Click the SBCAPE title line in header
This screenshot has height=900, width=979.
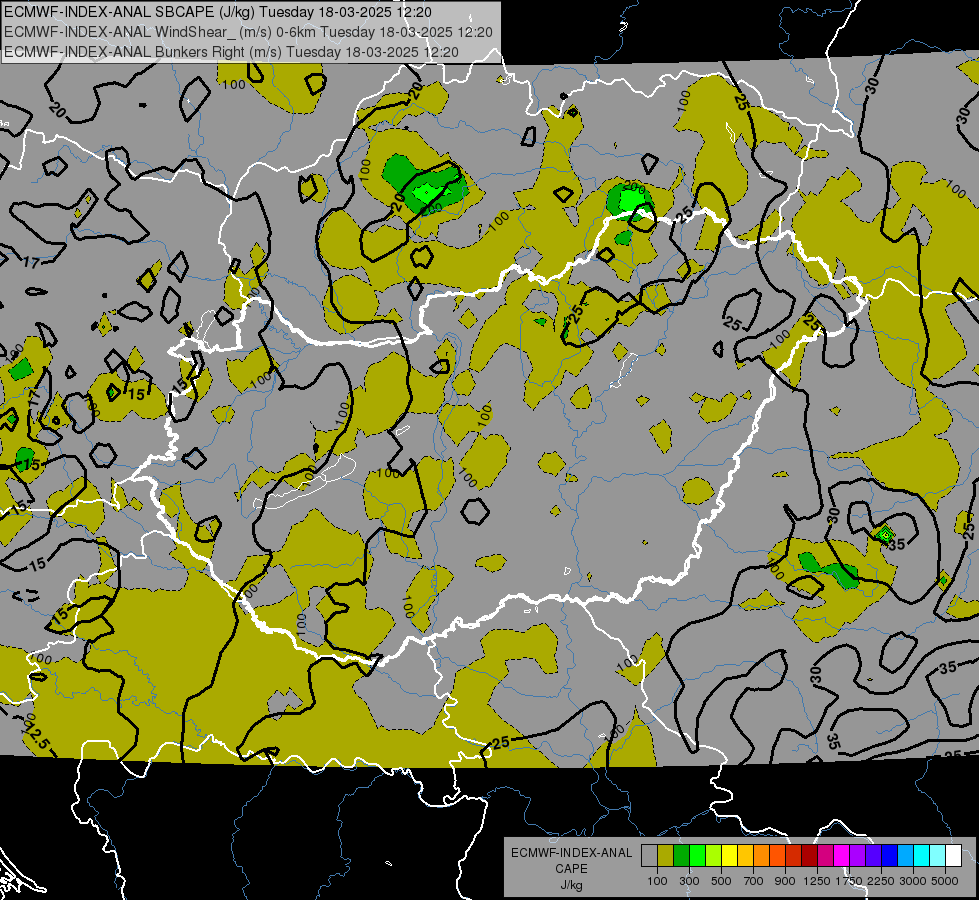coord(218,12)
